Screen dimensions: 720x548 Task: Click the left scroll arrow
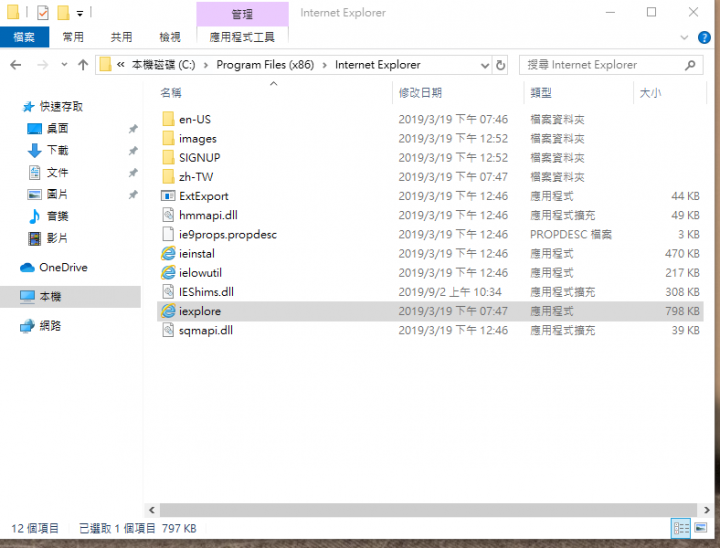pyautogui.click(x=152, y=510)
